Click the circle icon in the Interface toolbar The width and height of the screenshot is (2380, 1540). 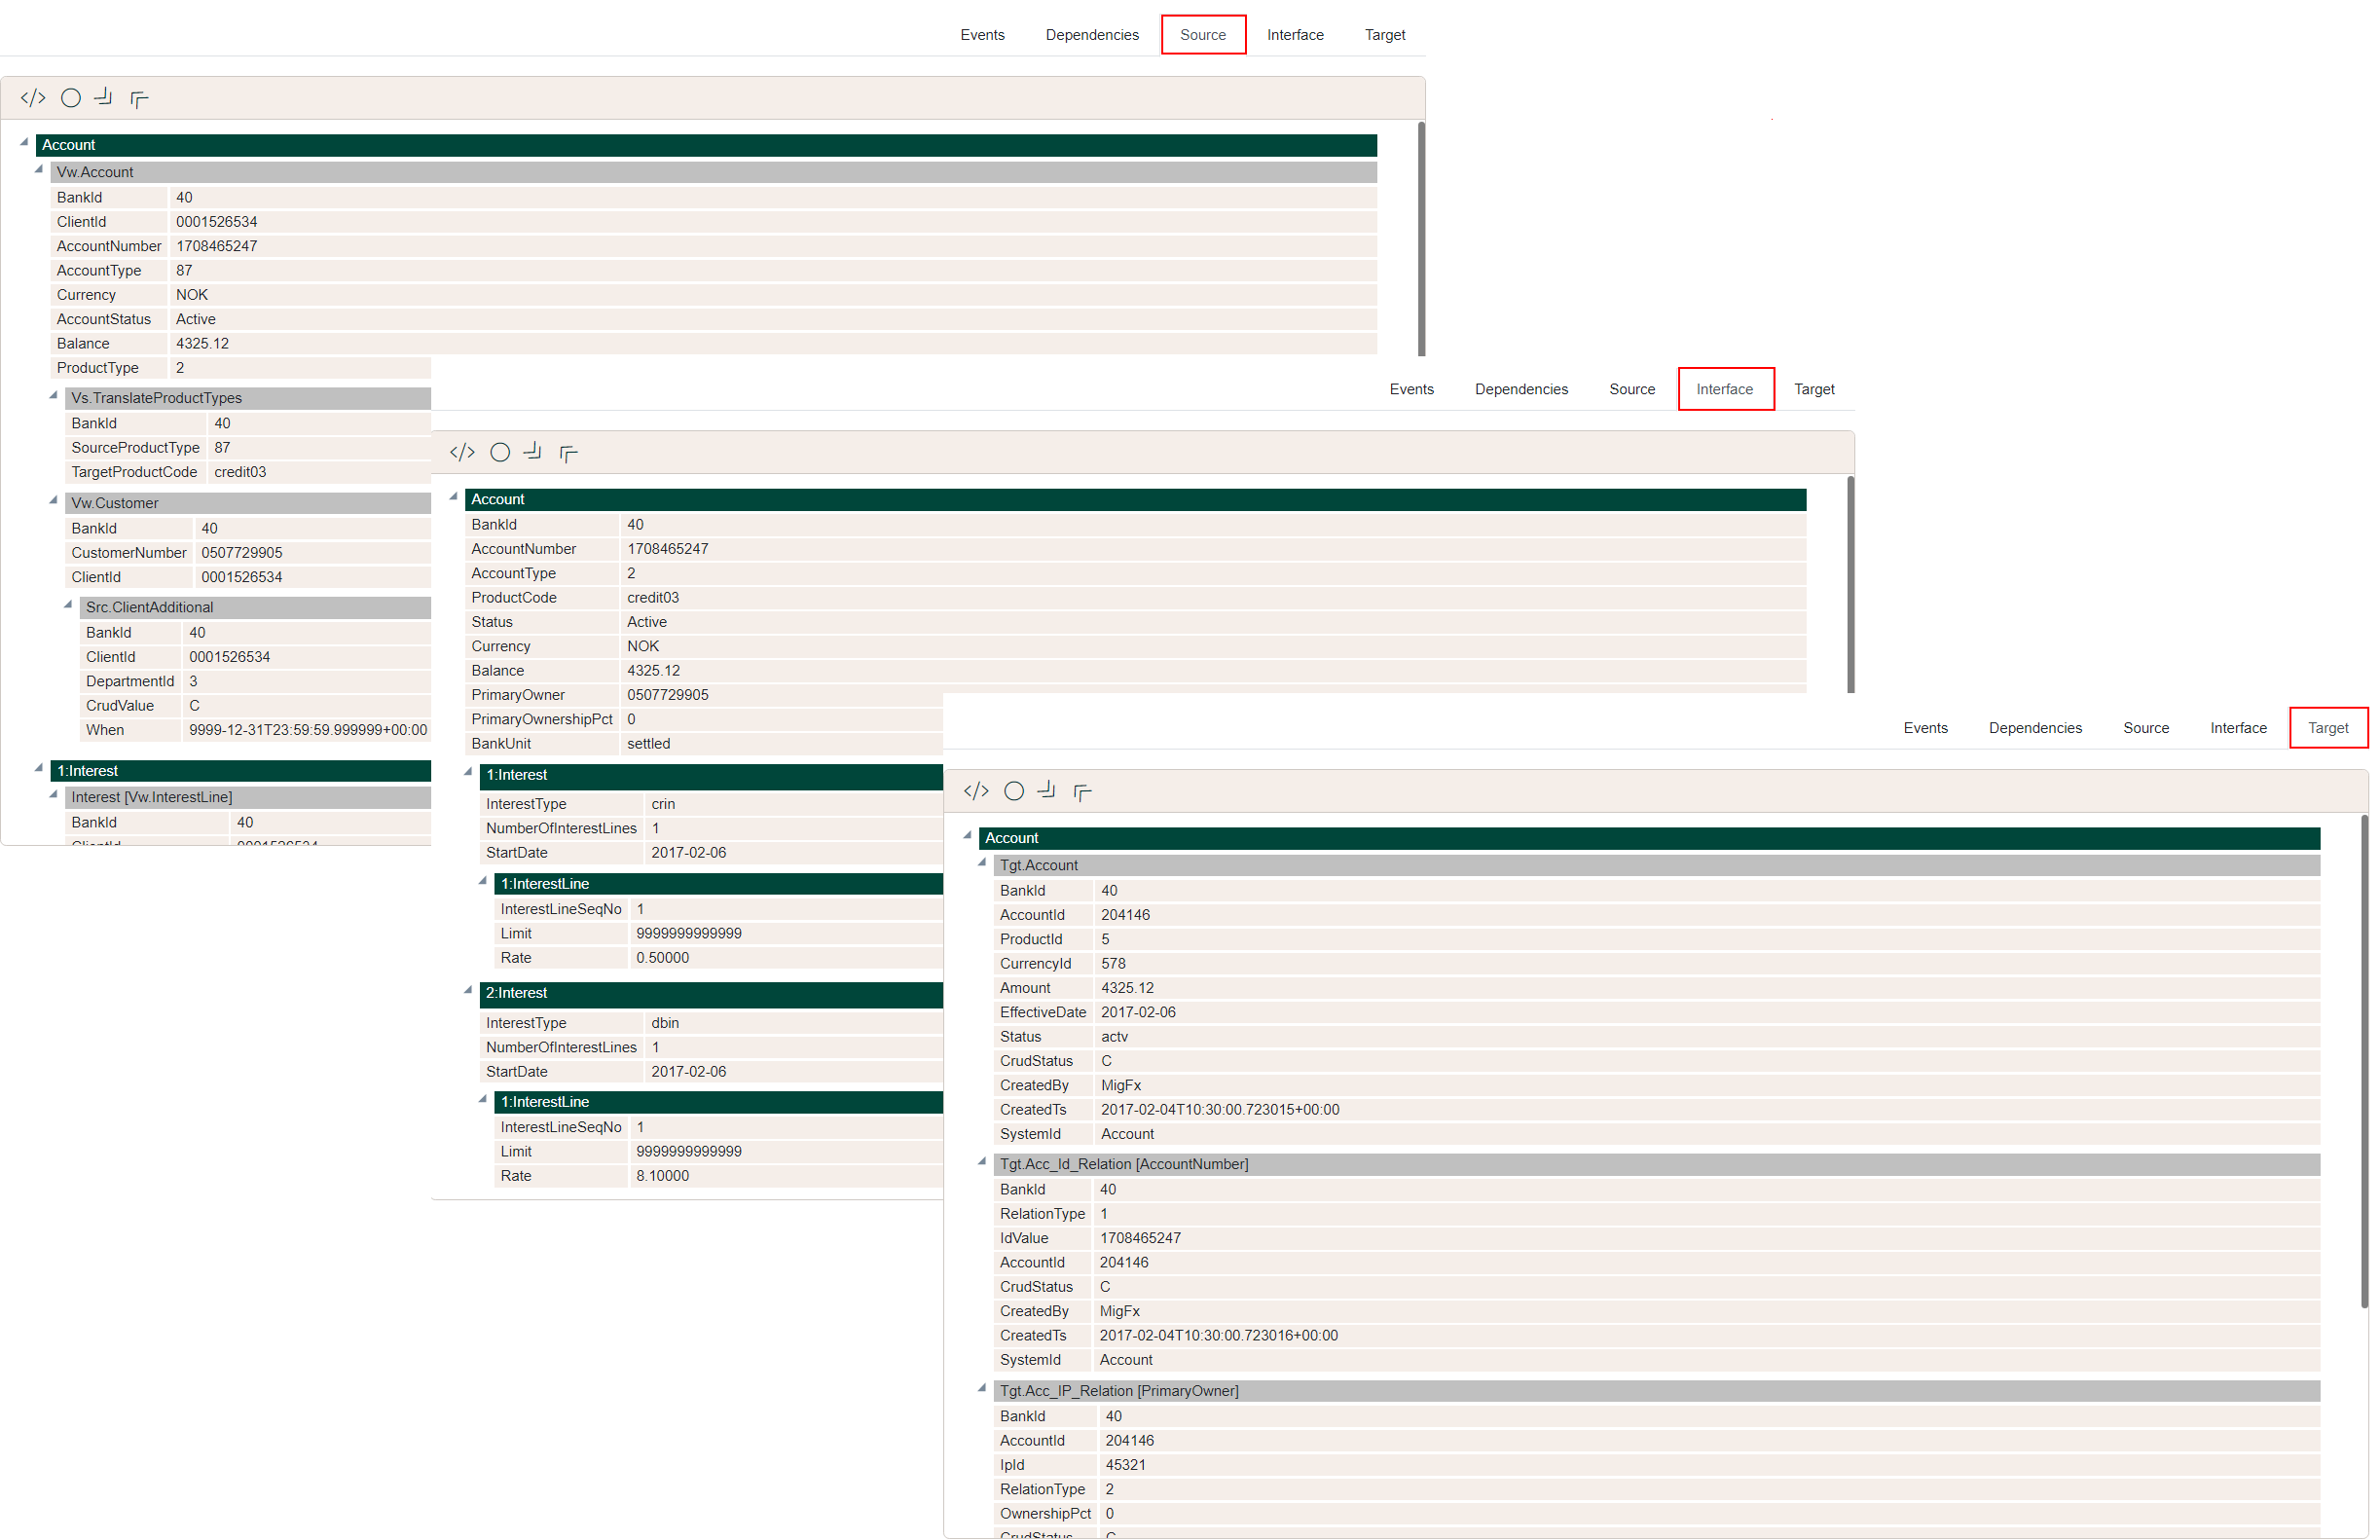(500, 452)
